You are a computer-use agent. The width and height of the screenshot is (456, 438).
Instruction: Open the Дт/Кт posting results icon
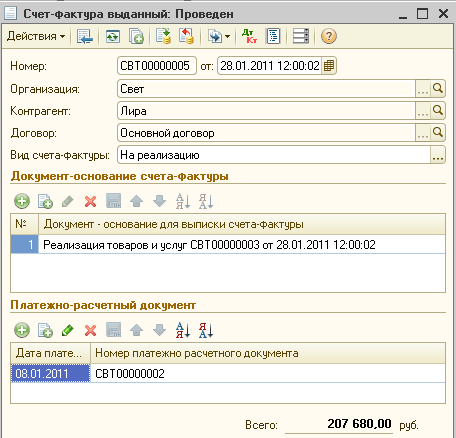pyautogui.click(x=250, y=36)
